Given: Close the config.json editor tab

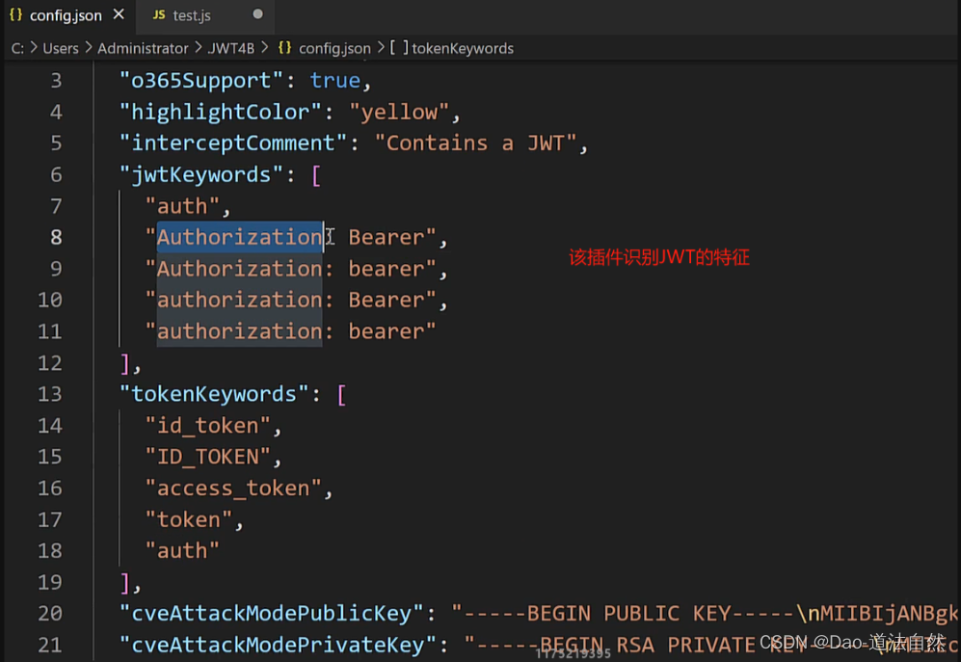Looking at the screenshot, I should 119,16.
